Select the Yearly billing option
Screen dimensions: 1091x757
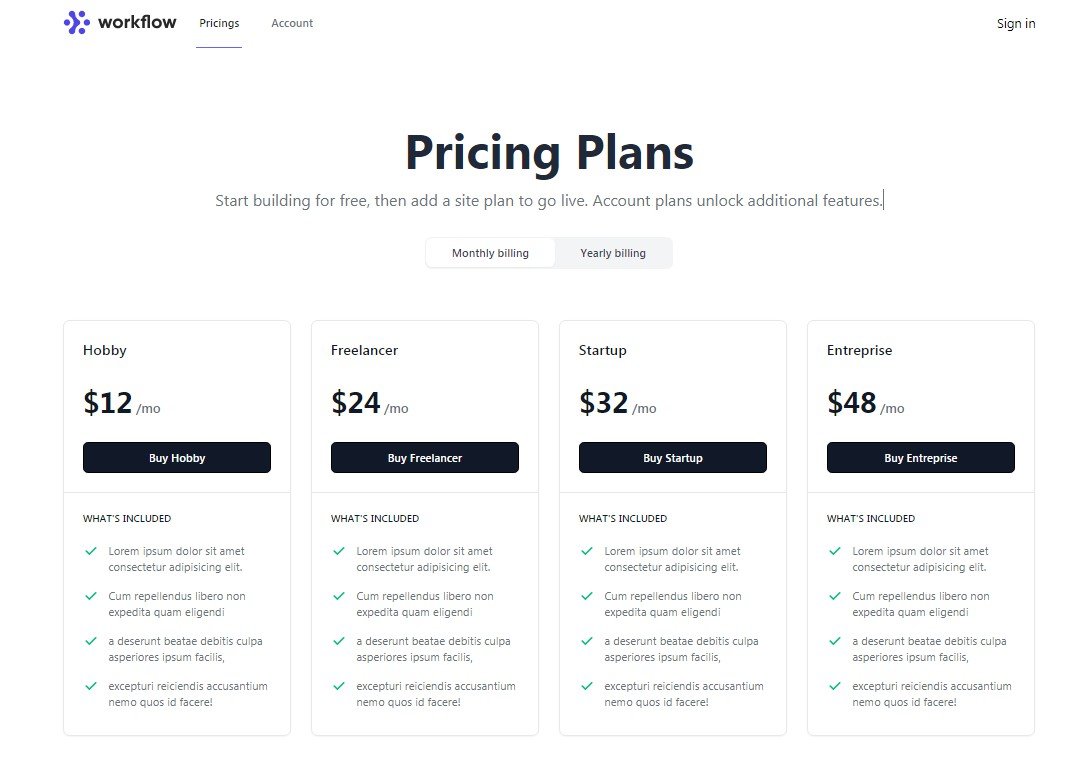[613, 252]
